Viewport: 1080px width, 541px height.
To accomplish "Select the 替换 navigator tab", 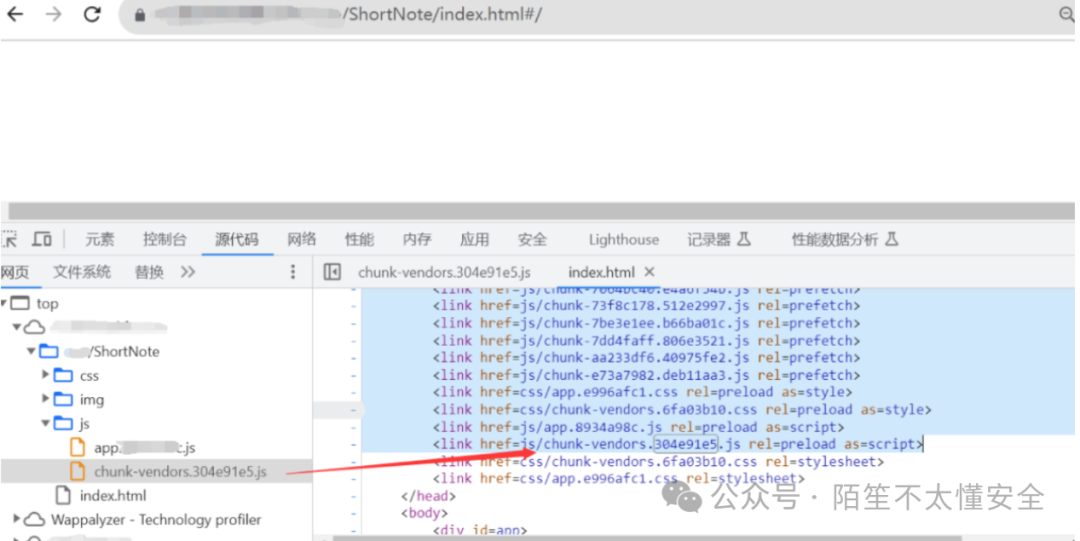I will [x=149, y=272].
